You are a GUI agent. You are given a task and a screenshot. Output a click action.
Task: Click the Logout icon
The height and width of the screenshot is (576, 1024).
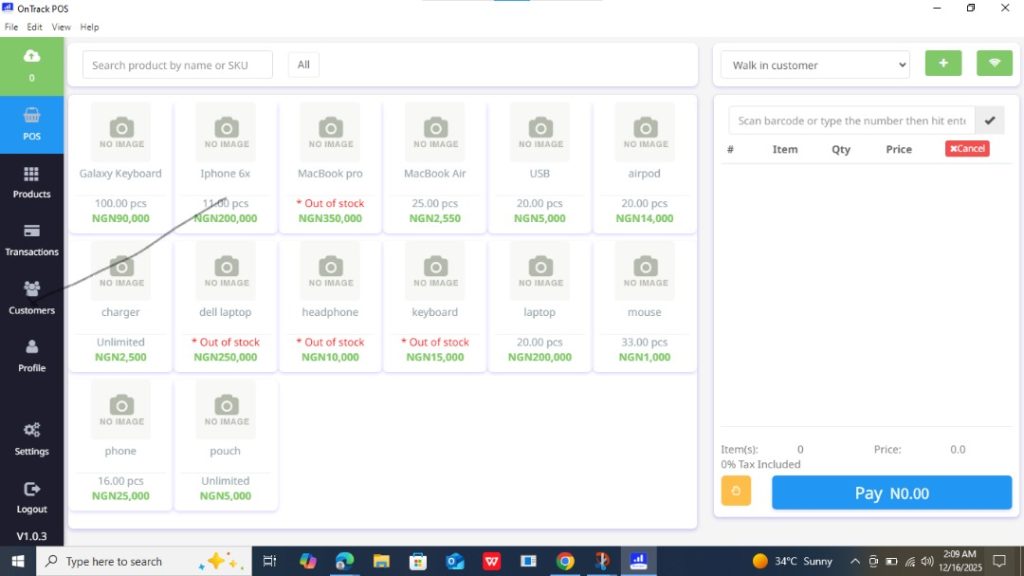pos(31,497)
